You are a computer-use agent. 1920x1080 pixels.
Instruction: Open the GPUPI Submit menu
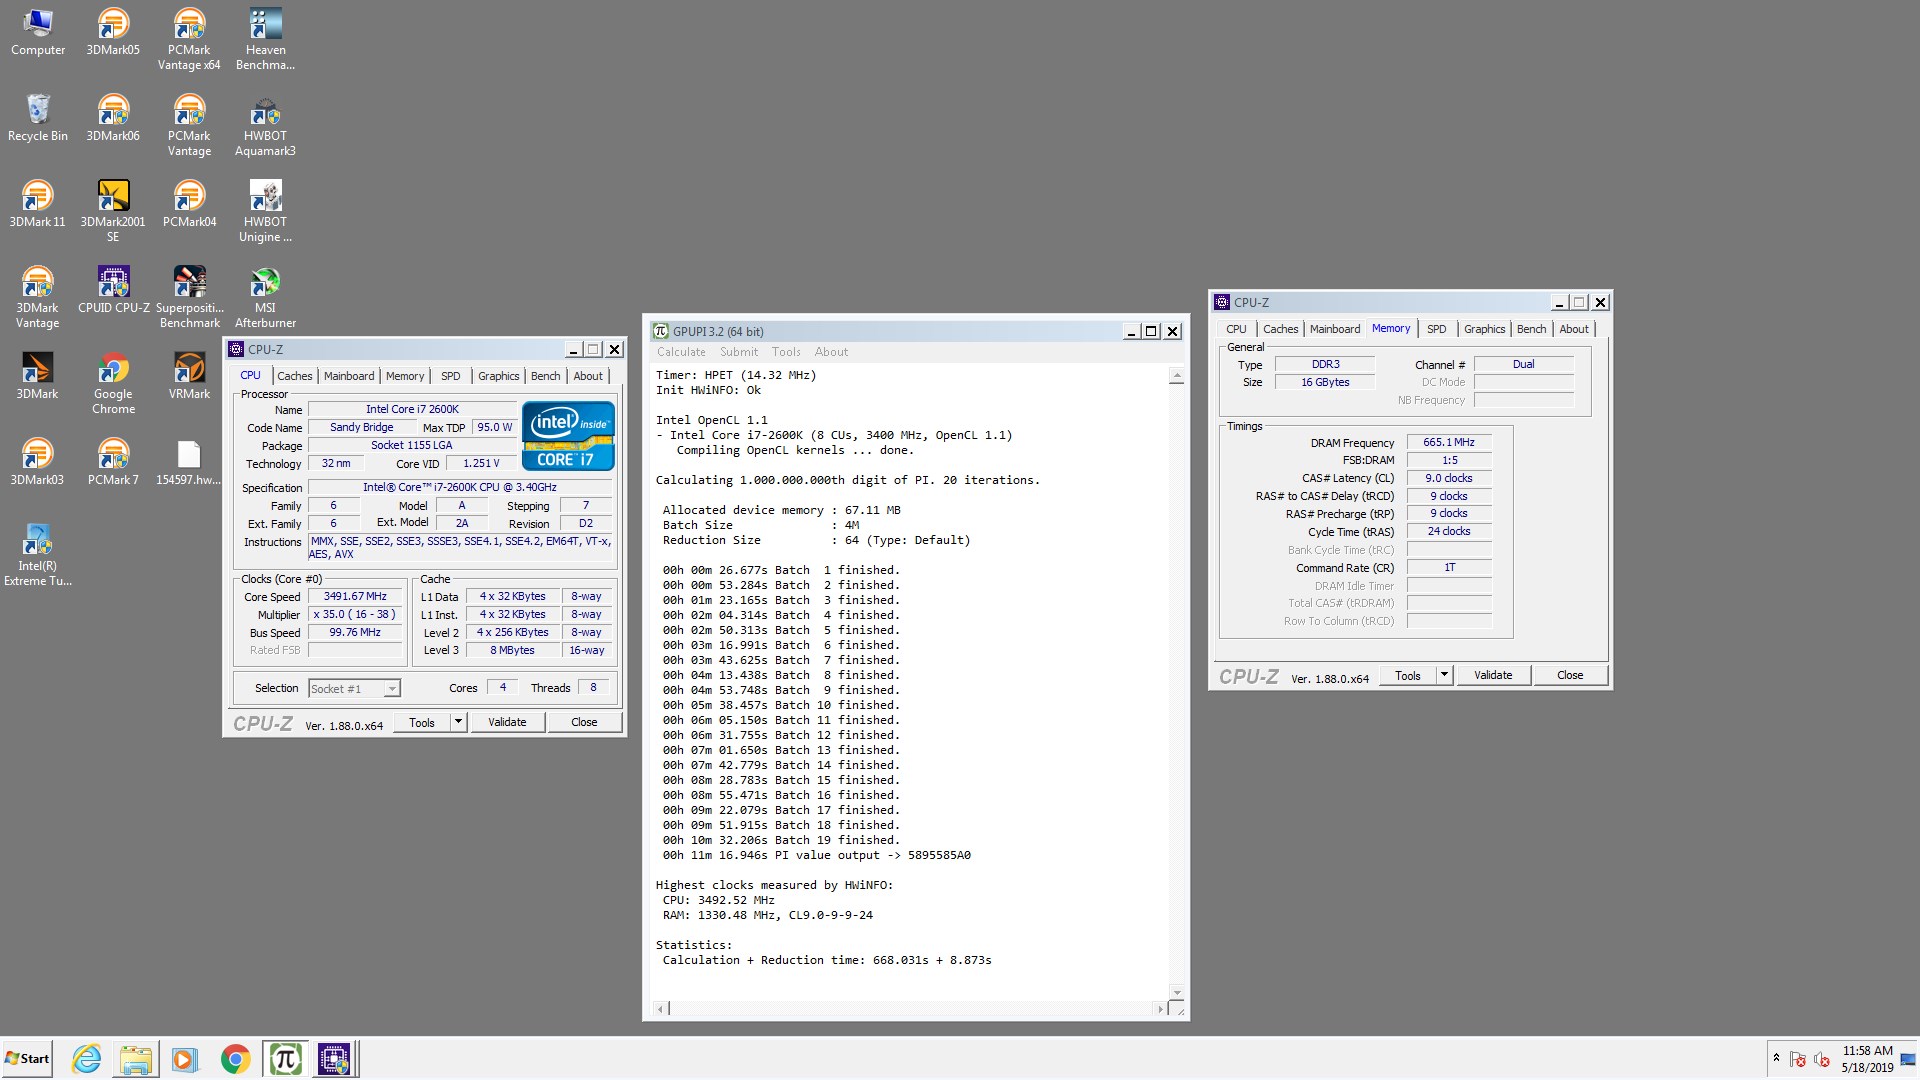click(x=739, y=352)
